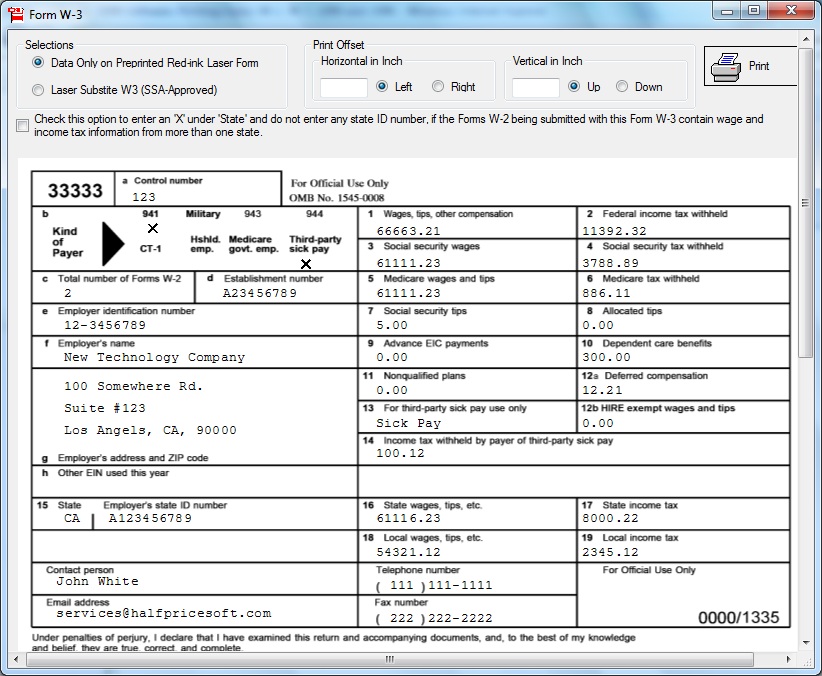
Task: Select 'Data Only on Preprinted Red-ink Laser Form'
Action: pos(37,62)
